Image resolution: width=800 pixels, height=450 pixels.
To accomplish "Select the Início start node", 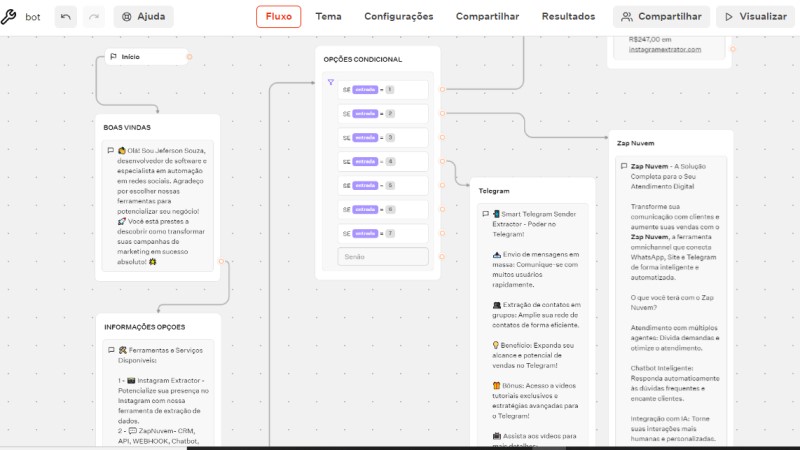I will coord(147,57).
